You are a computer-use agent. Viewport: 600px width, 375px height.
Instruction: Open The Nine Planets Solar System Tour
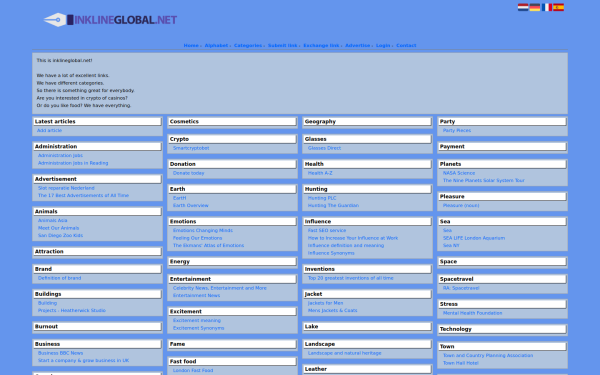click(x=484, y=181)
